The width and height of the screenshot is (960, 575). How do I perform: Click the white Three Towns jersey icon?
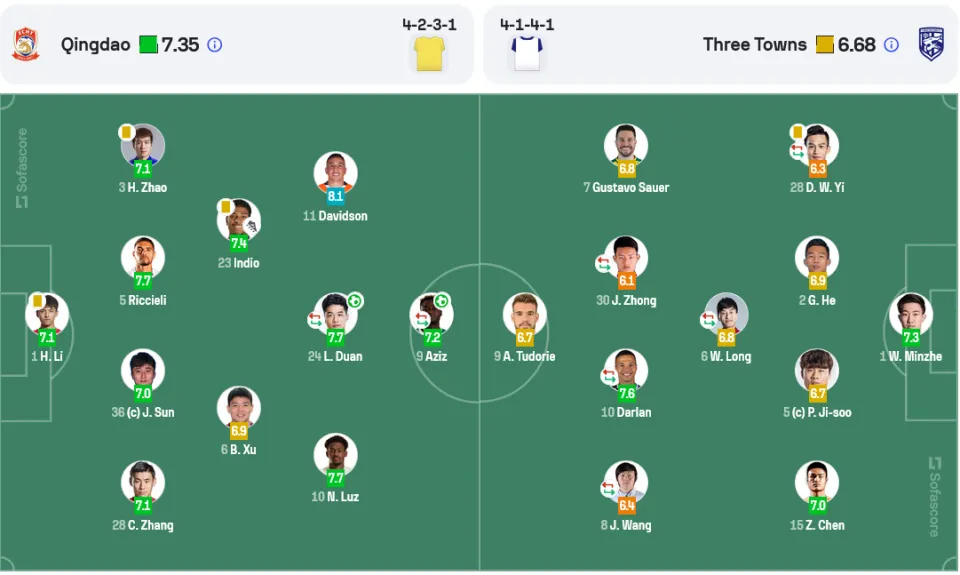(x=527, y=53)
